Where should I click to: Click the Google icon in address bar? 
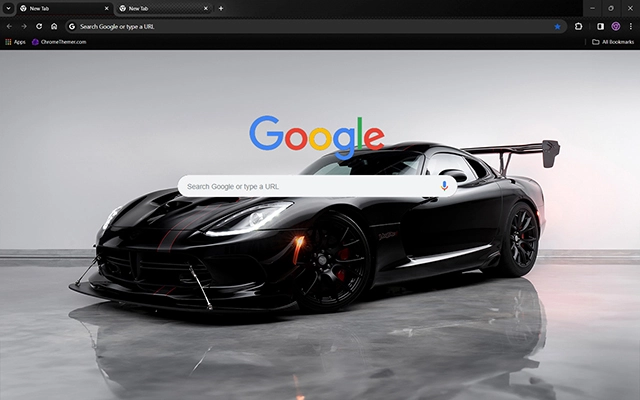tap(72, 27)
